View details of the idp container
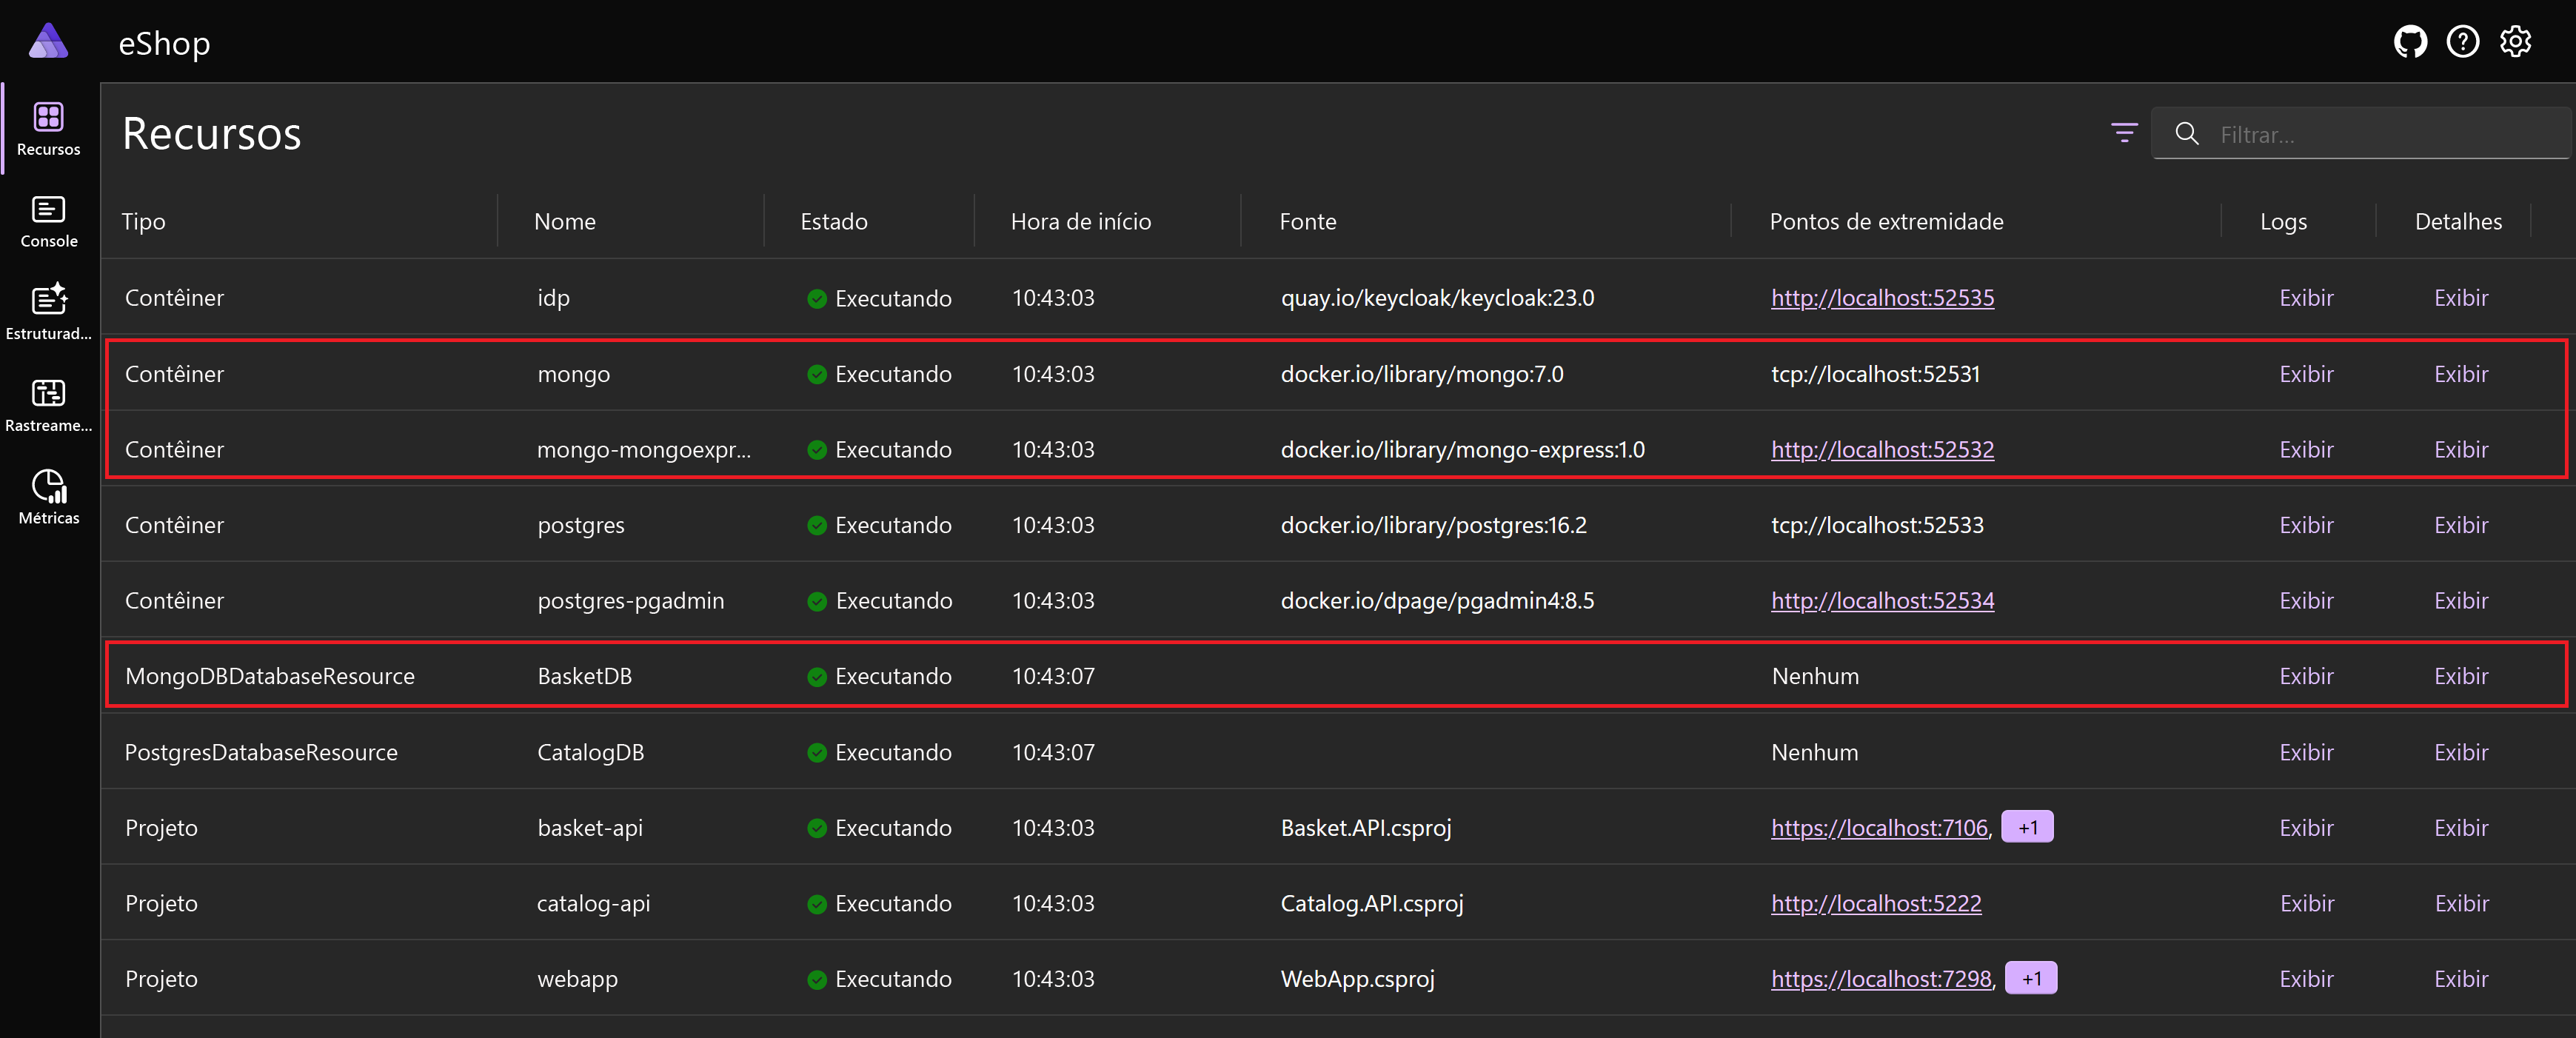Screen dimensions: 2576x1038 click(x=2461, y=298)
